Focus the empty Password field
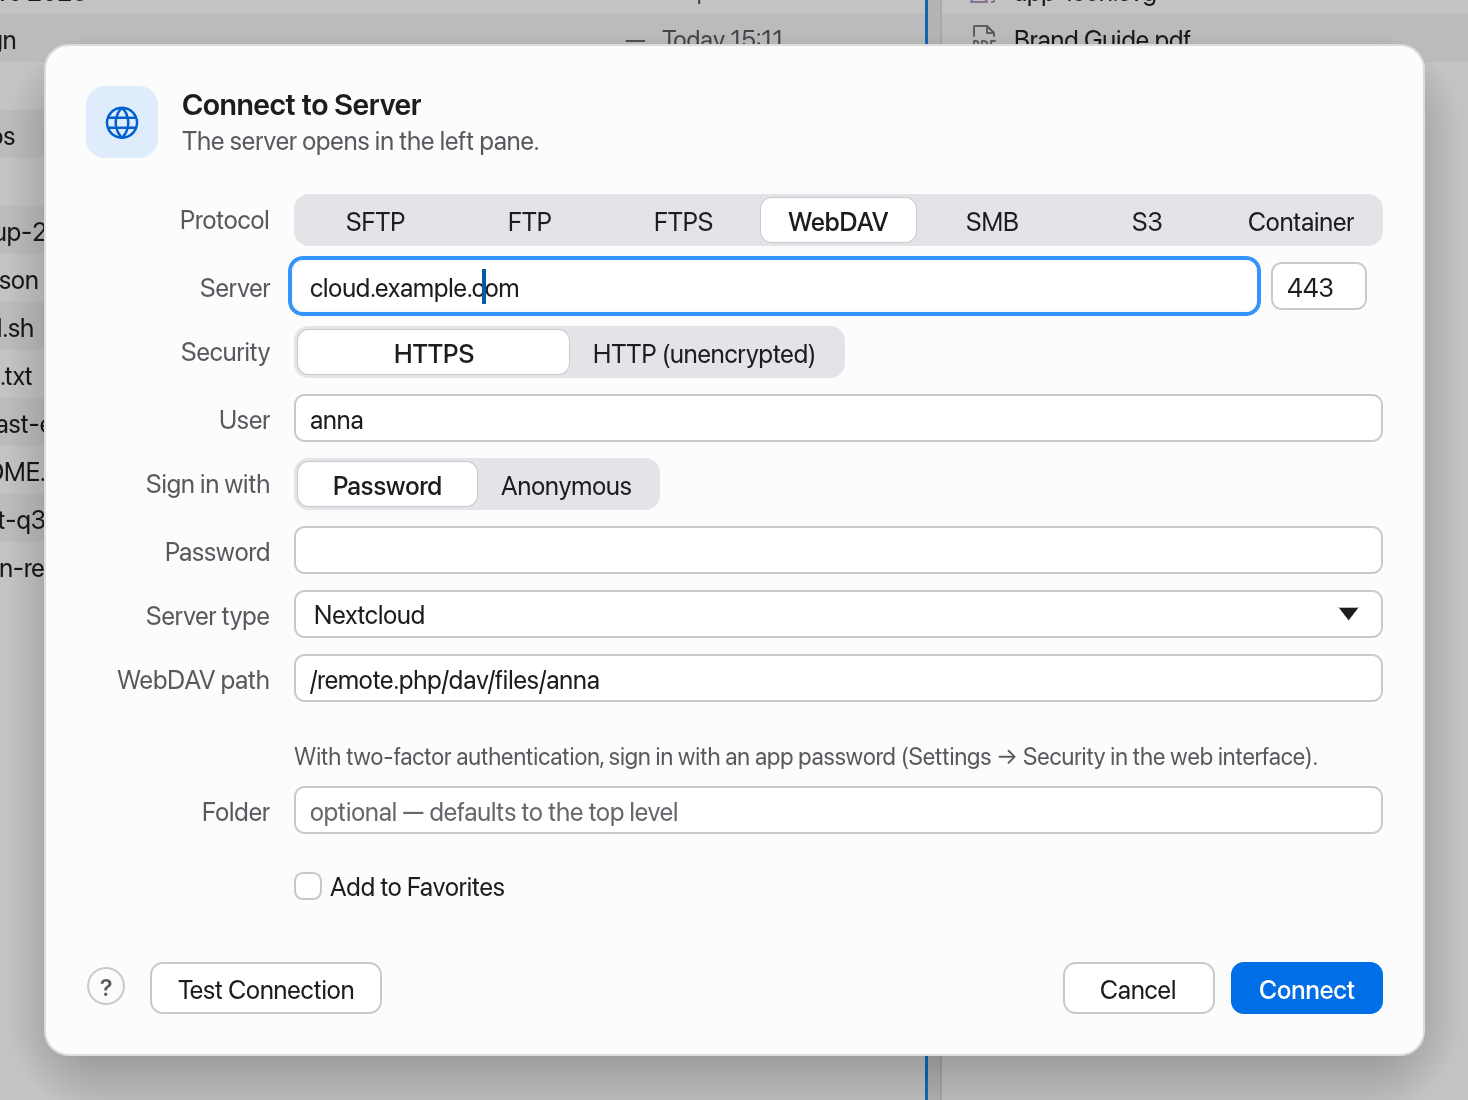This screenshot has height=1100, width=1468. click(x=838, y=550)
